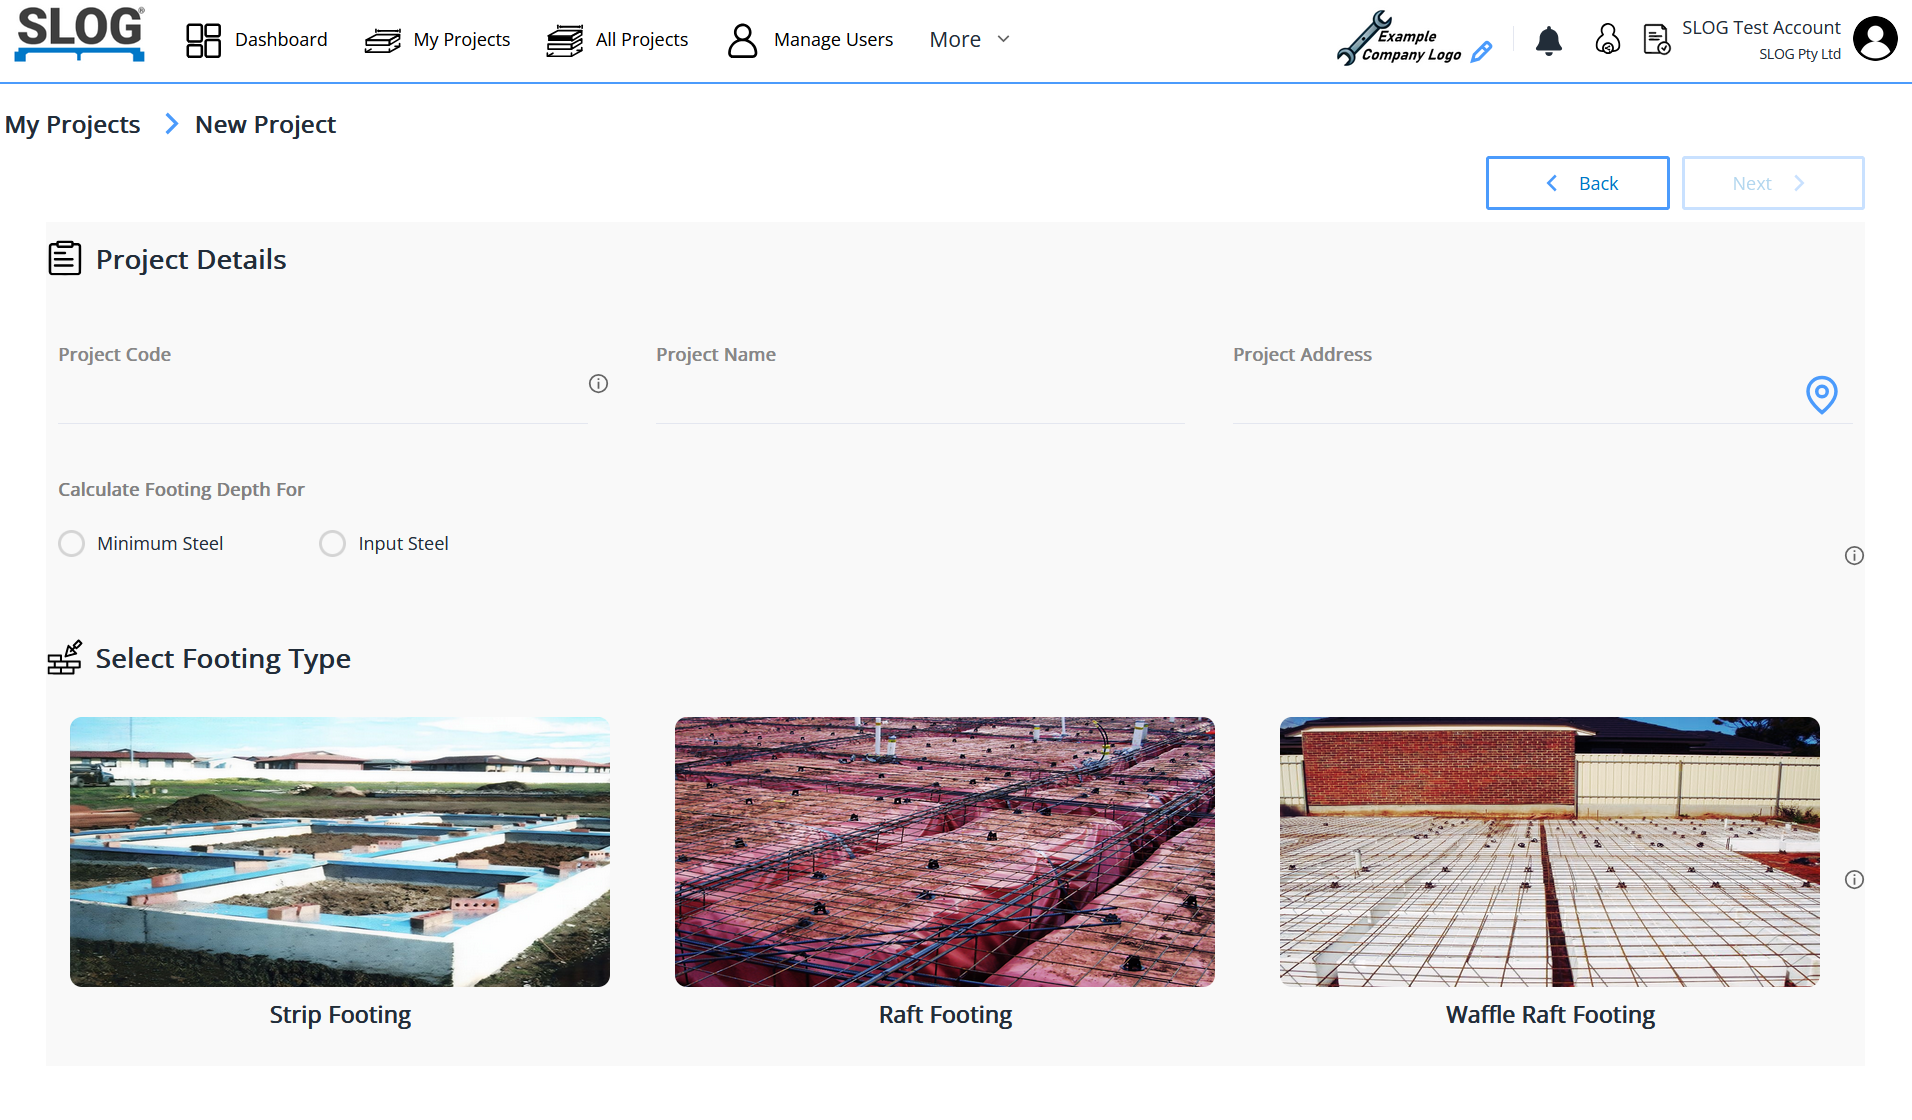Click the SLOG logo in header
The height and width of the screenshot is (1120, 1912).
pos(80,34)
